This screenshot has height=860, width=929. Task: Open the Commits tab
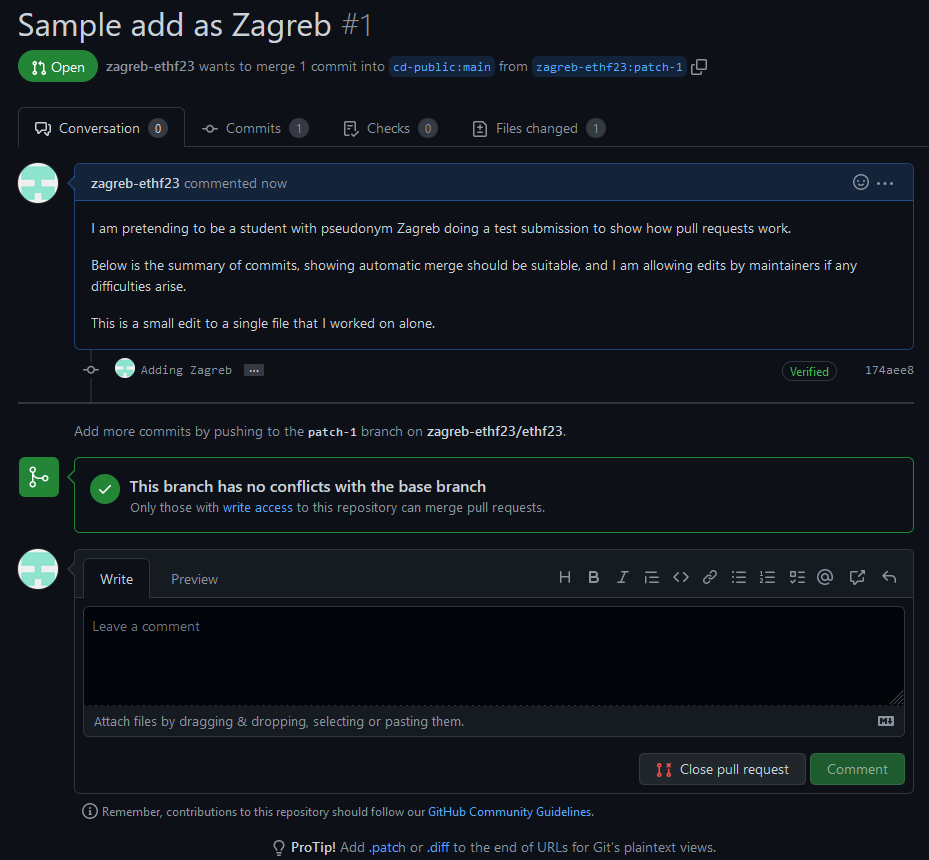[254, 128]
